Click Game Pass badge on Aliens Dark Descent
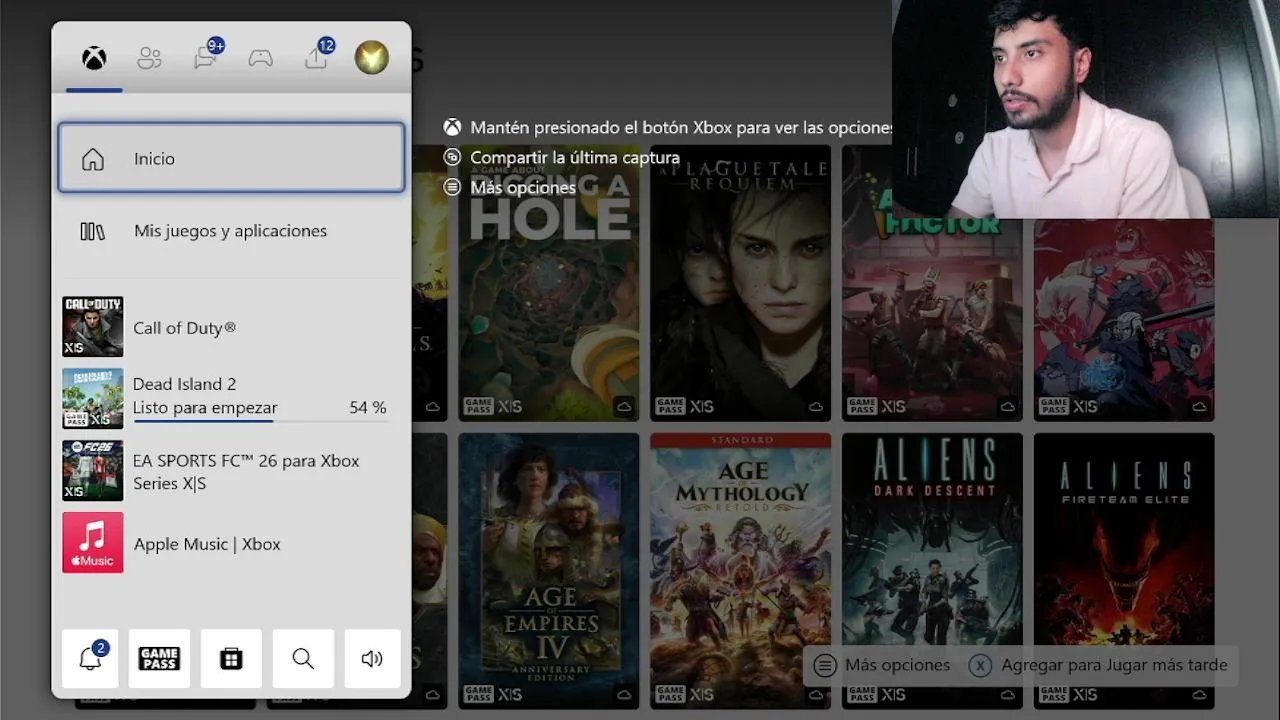Screen dimensions: 1280x720 862,693
